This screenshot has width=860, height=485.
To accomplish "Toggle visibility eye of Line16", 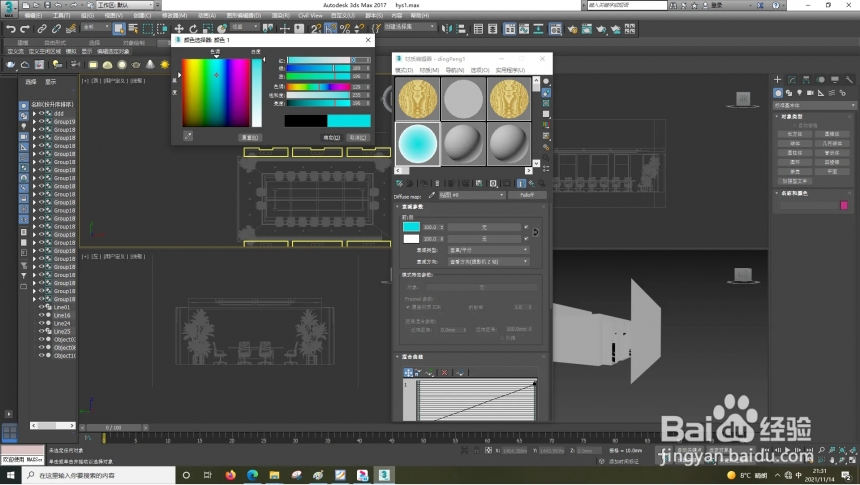I will point(41,315).
